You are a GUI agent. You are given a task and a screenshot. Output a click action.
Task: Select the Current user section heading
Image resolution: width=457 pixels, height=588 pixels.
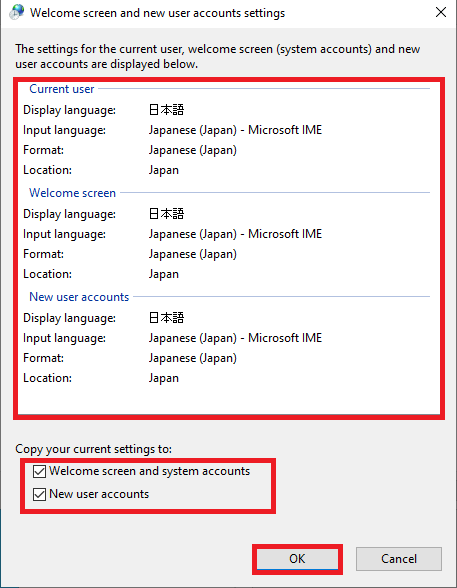61,89
